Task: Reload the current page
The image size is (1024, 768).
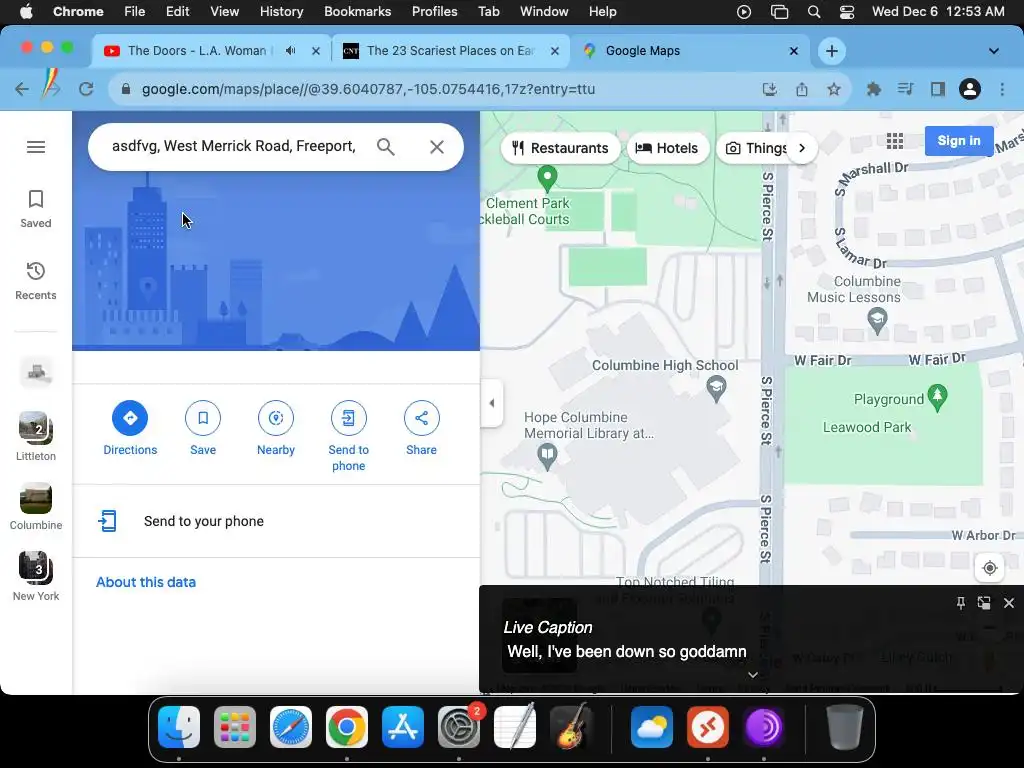Action: (x=86, y=89)
